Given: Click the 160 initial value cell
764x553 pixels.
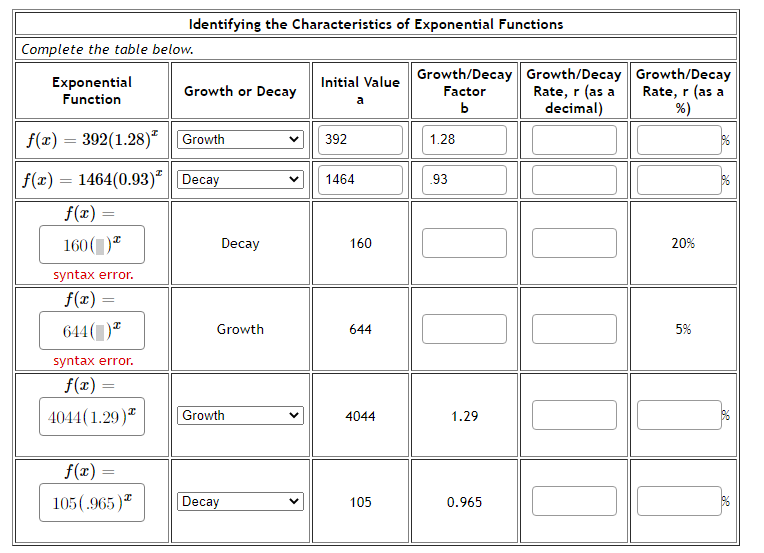Looking at the screenshot, I should [x=361, y=243].
